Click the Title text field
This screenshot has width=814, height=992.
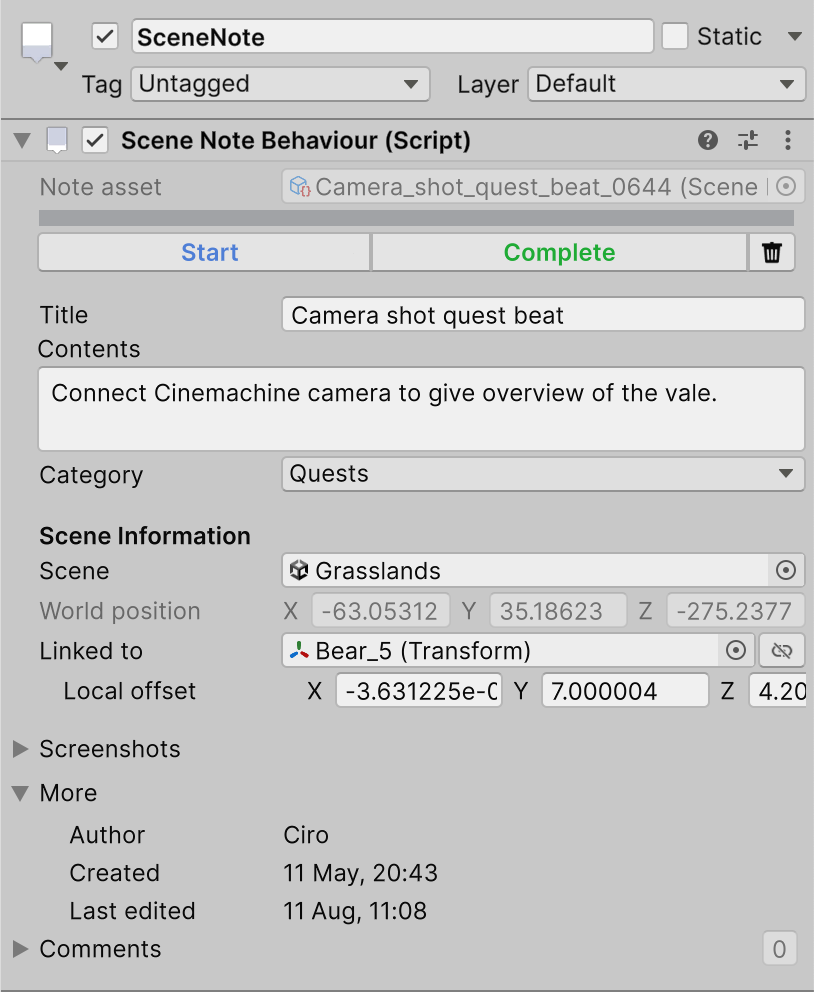[x=543, y=315]
